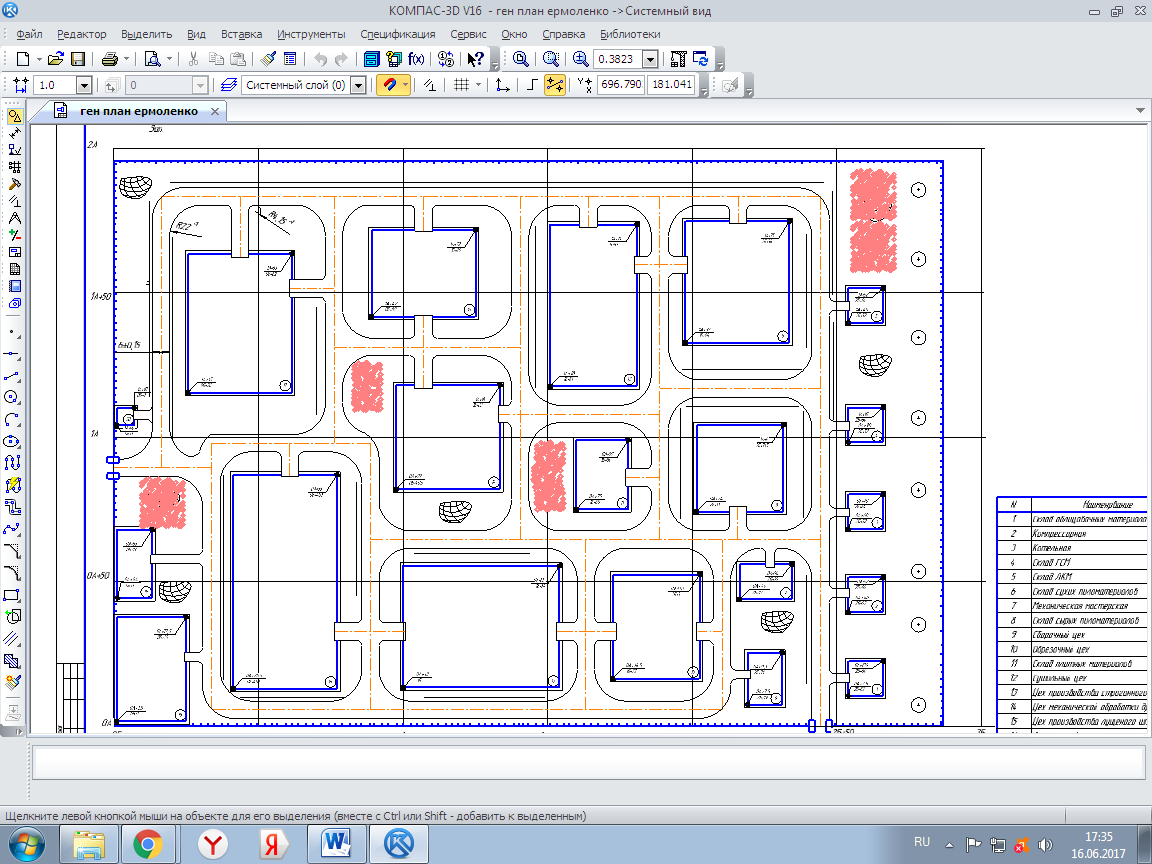
Task: Close the ген план ермоленко tab
Action: [x=215, y=112]
